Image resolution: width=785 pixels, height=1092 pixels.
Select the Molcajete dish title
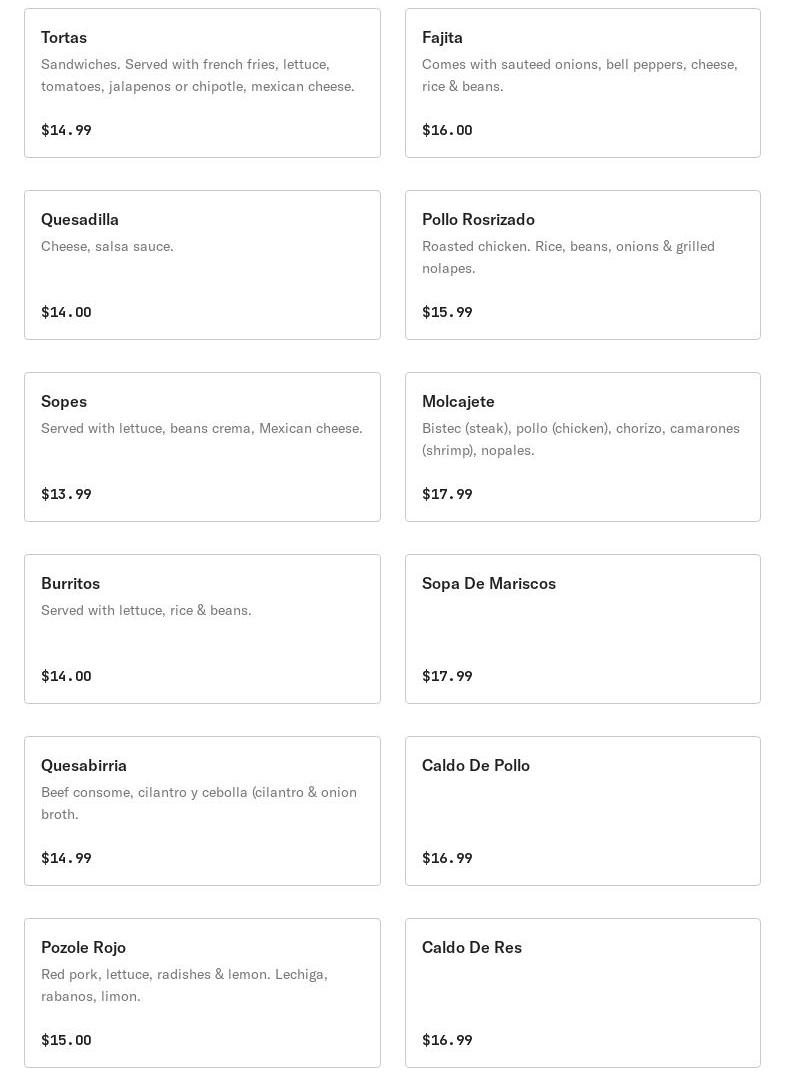click(x=458, y=401)
